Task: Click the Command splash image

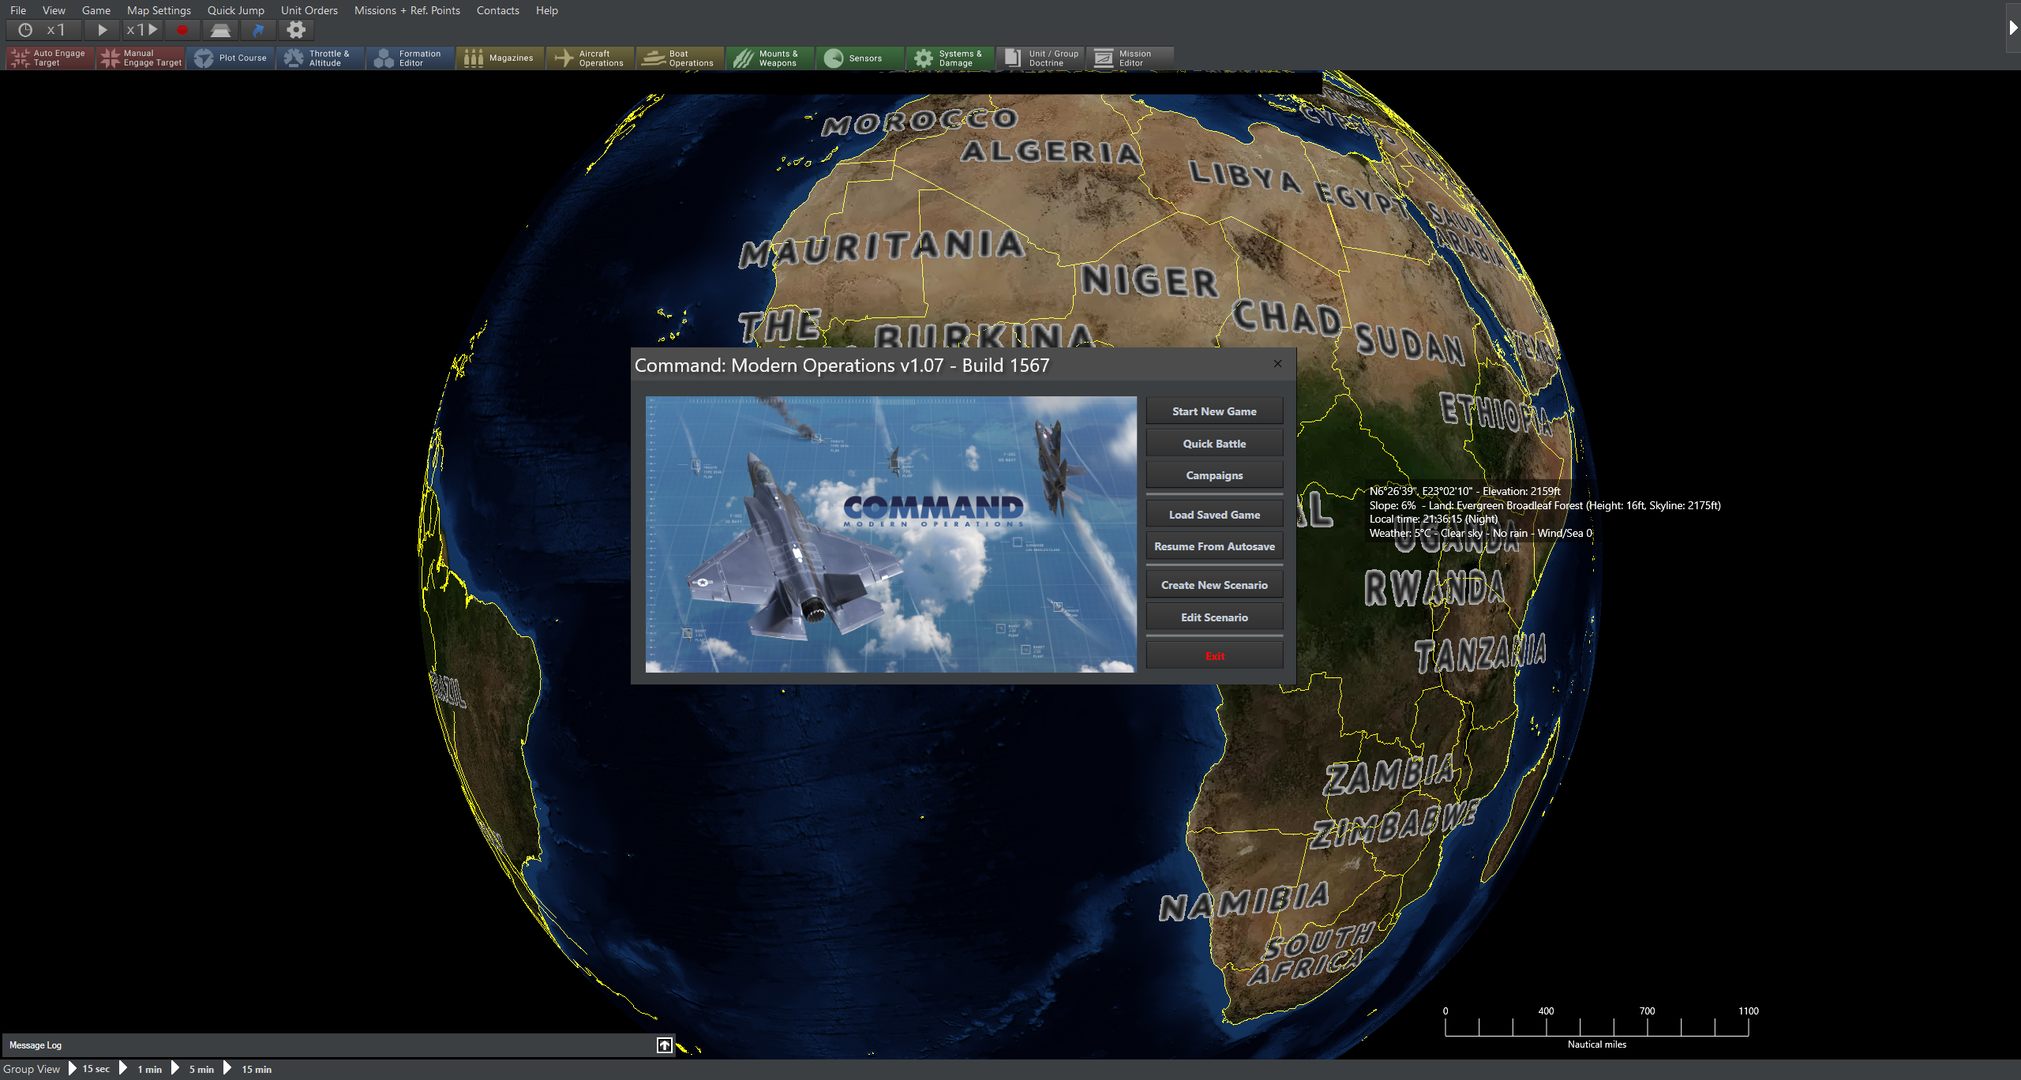Action: 890,534
